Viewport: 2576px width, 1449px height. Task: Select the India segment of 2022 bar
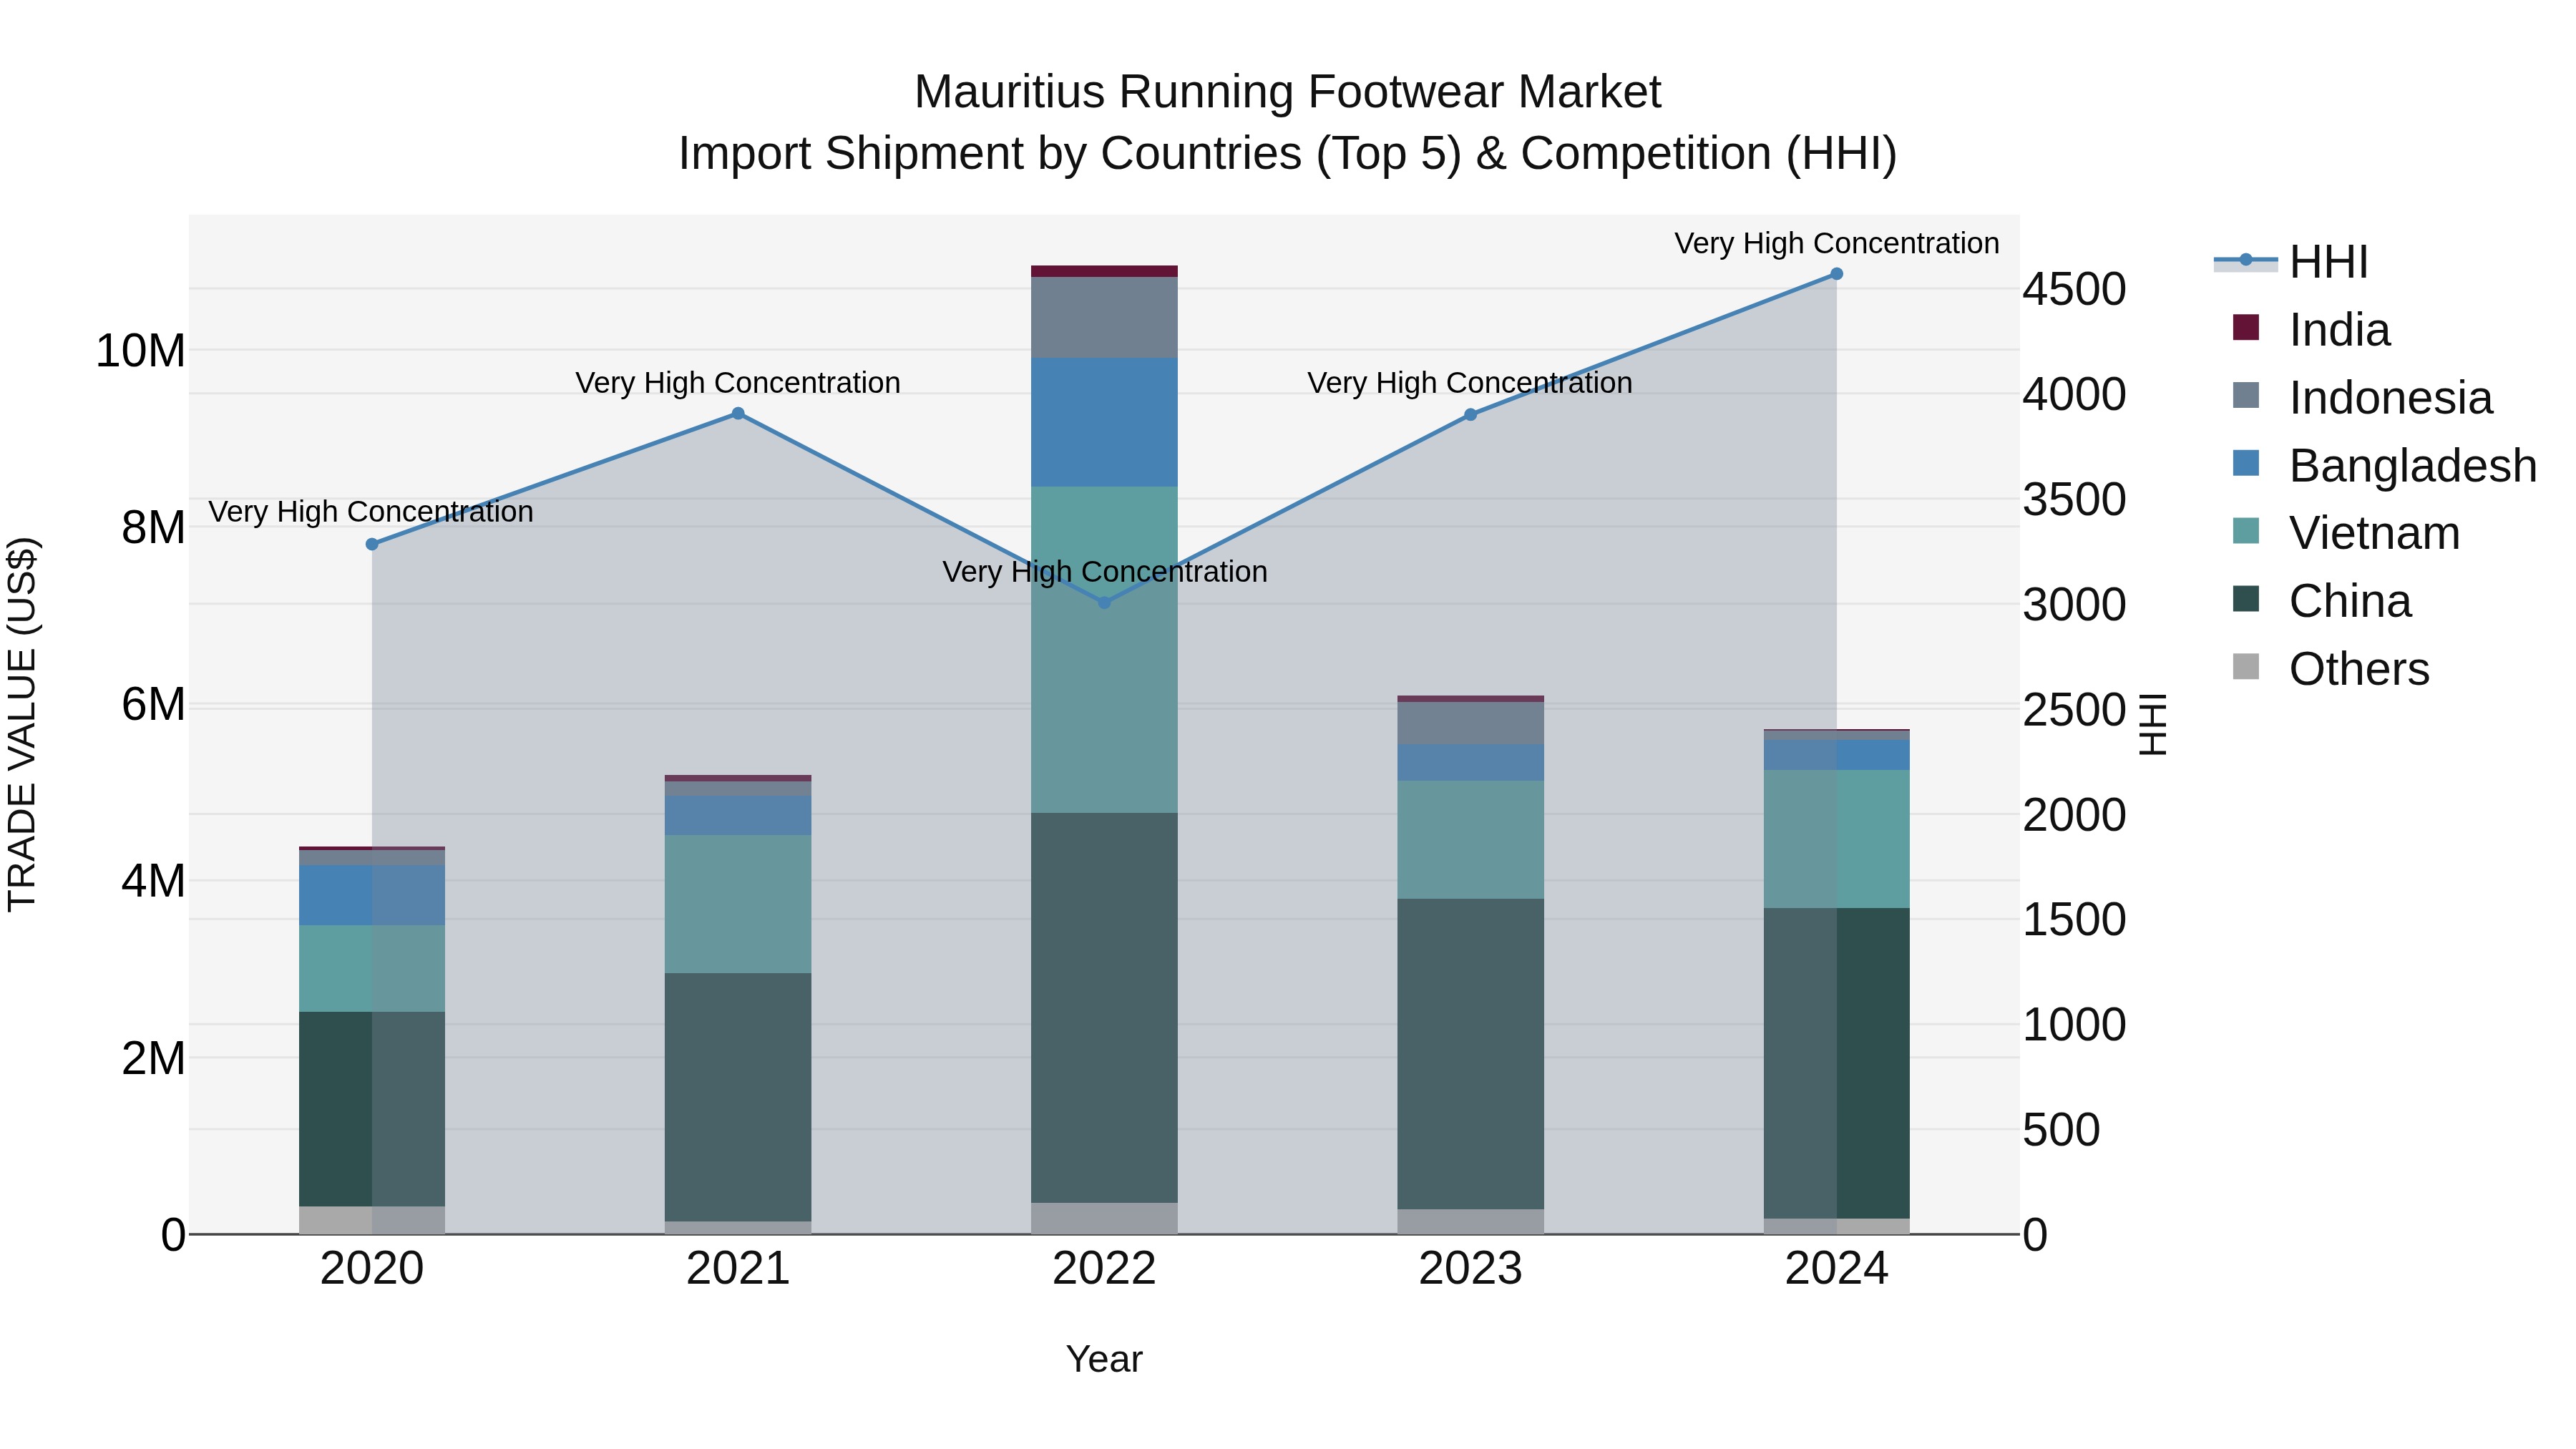1104,271
